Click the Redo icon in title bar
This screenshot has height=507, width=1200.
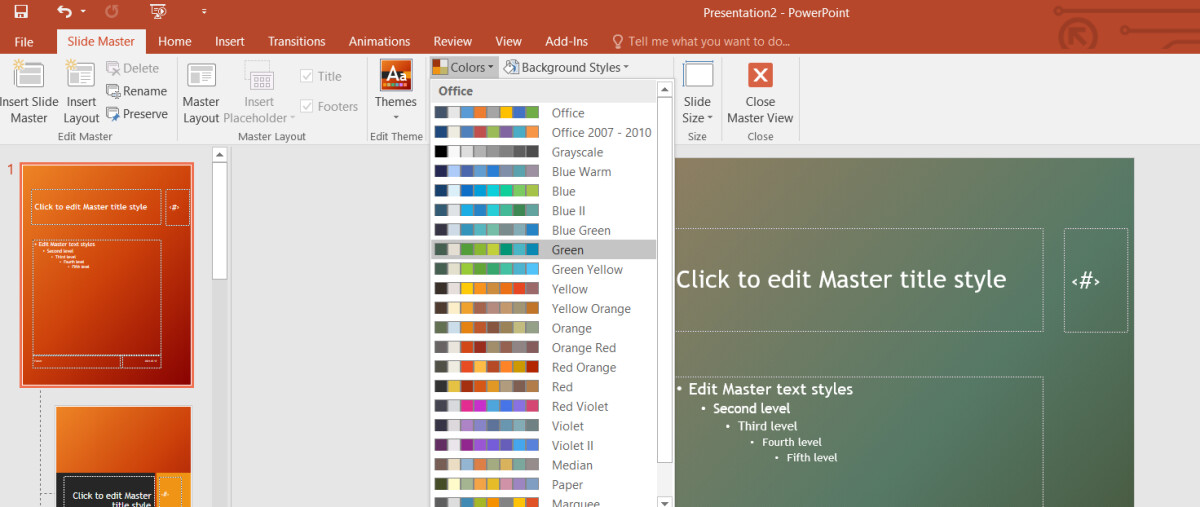(111, 12)
